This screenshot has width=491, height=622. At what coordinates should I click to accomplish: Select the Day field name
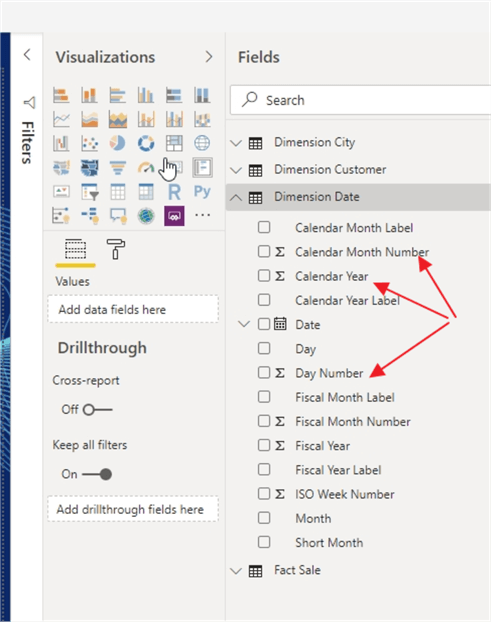(305, 349)
